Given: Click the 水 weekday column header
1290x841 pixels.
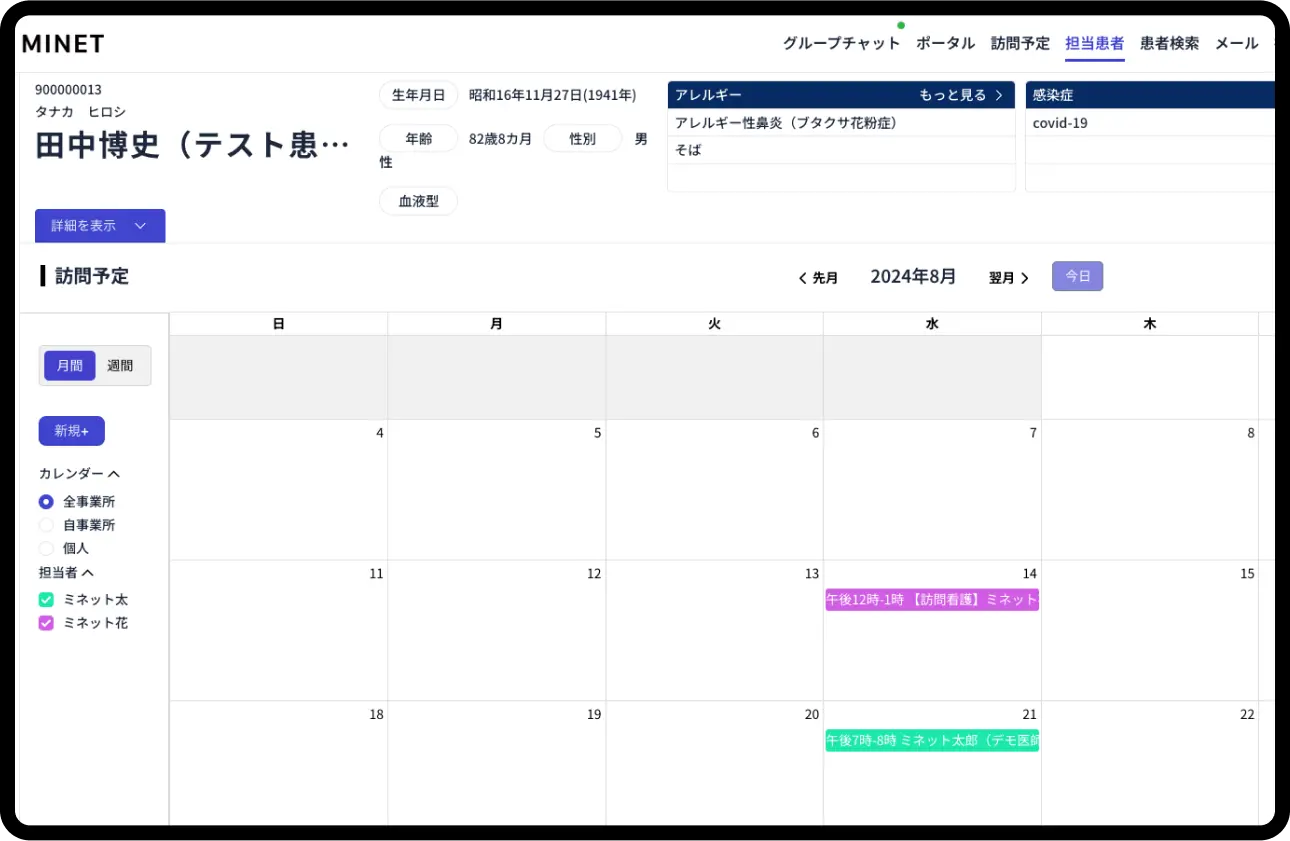Looking at the screenshot, I should (x=932, y=324).
